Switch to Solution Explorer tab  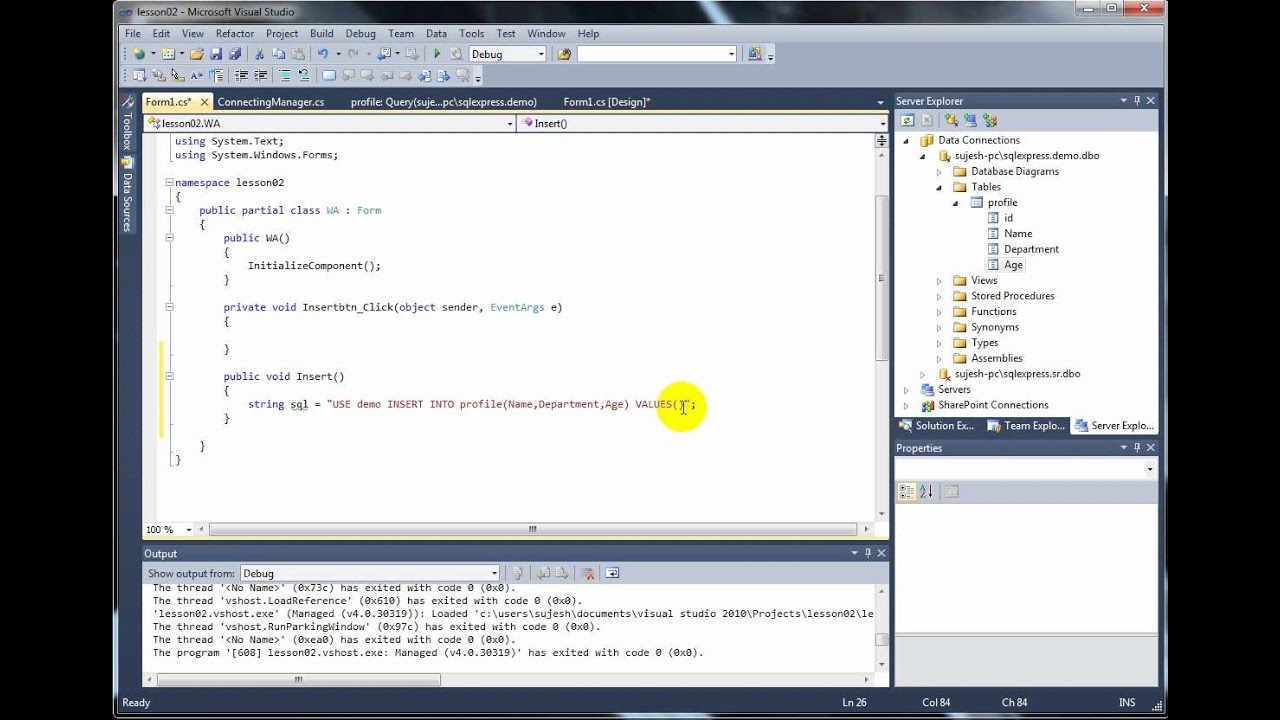[936, 425]
